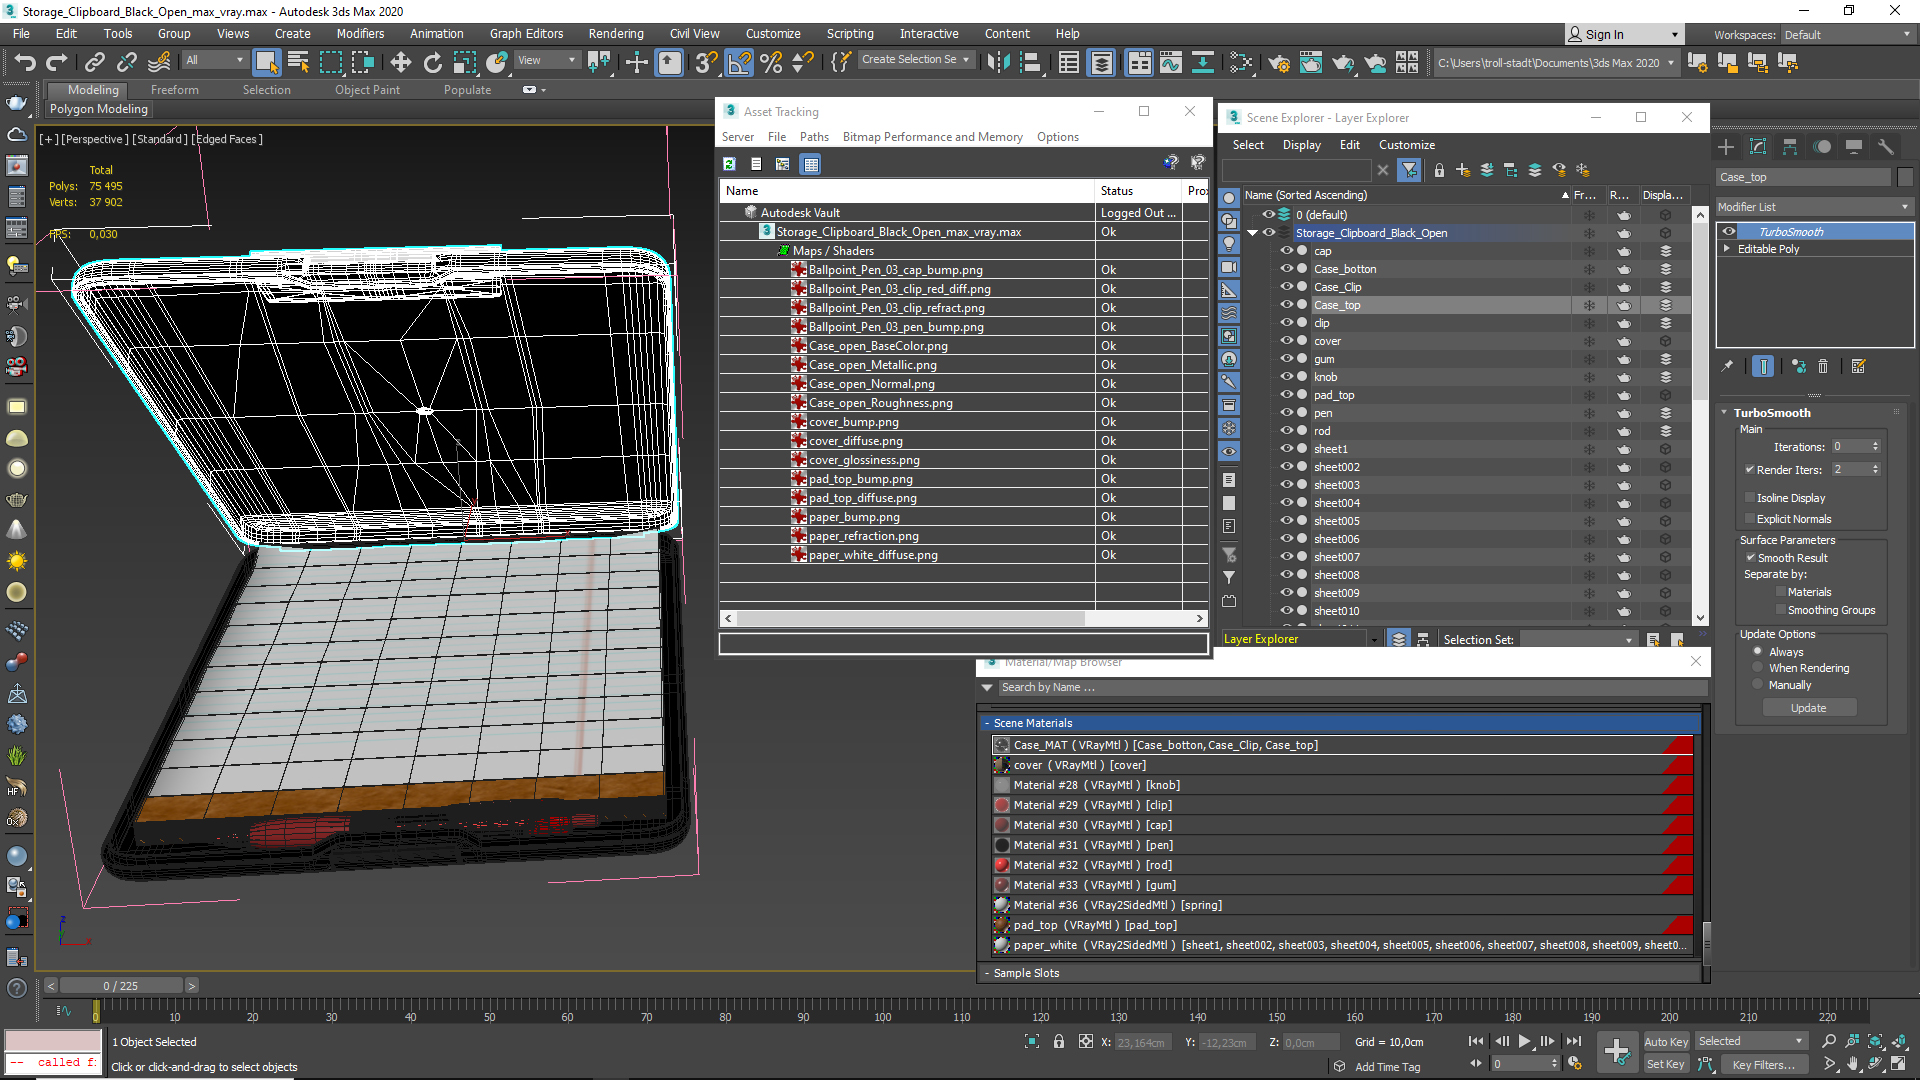Click the time slider frame 0/225
Screen dimensions: 1920x1080
coord(121,986)
